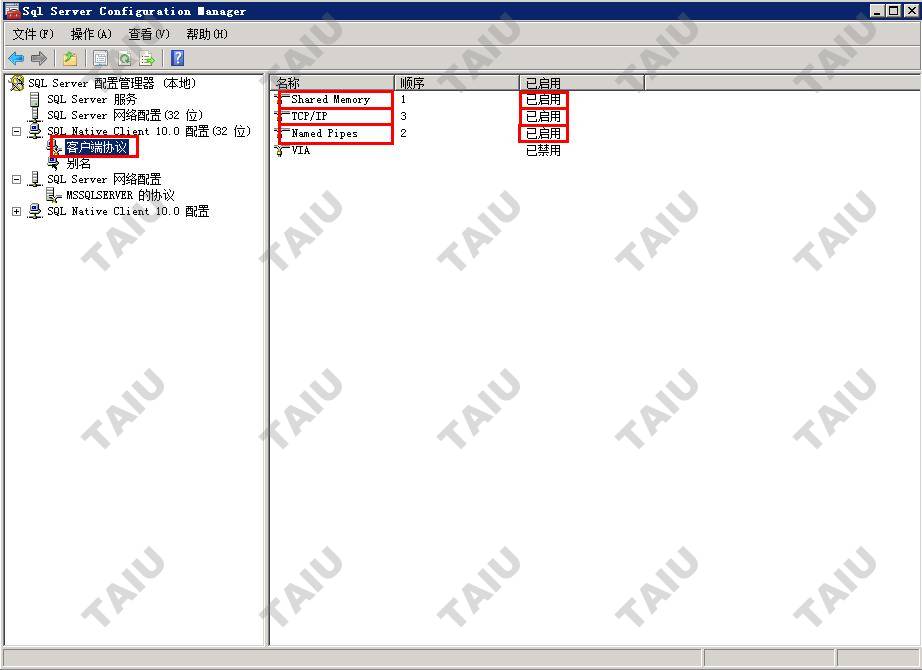Screen dimensions: 922x670
Task: Click 已启用 status for Shared Memory
Action: (x=543, y=99)
